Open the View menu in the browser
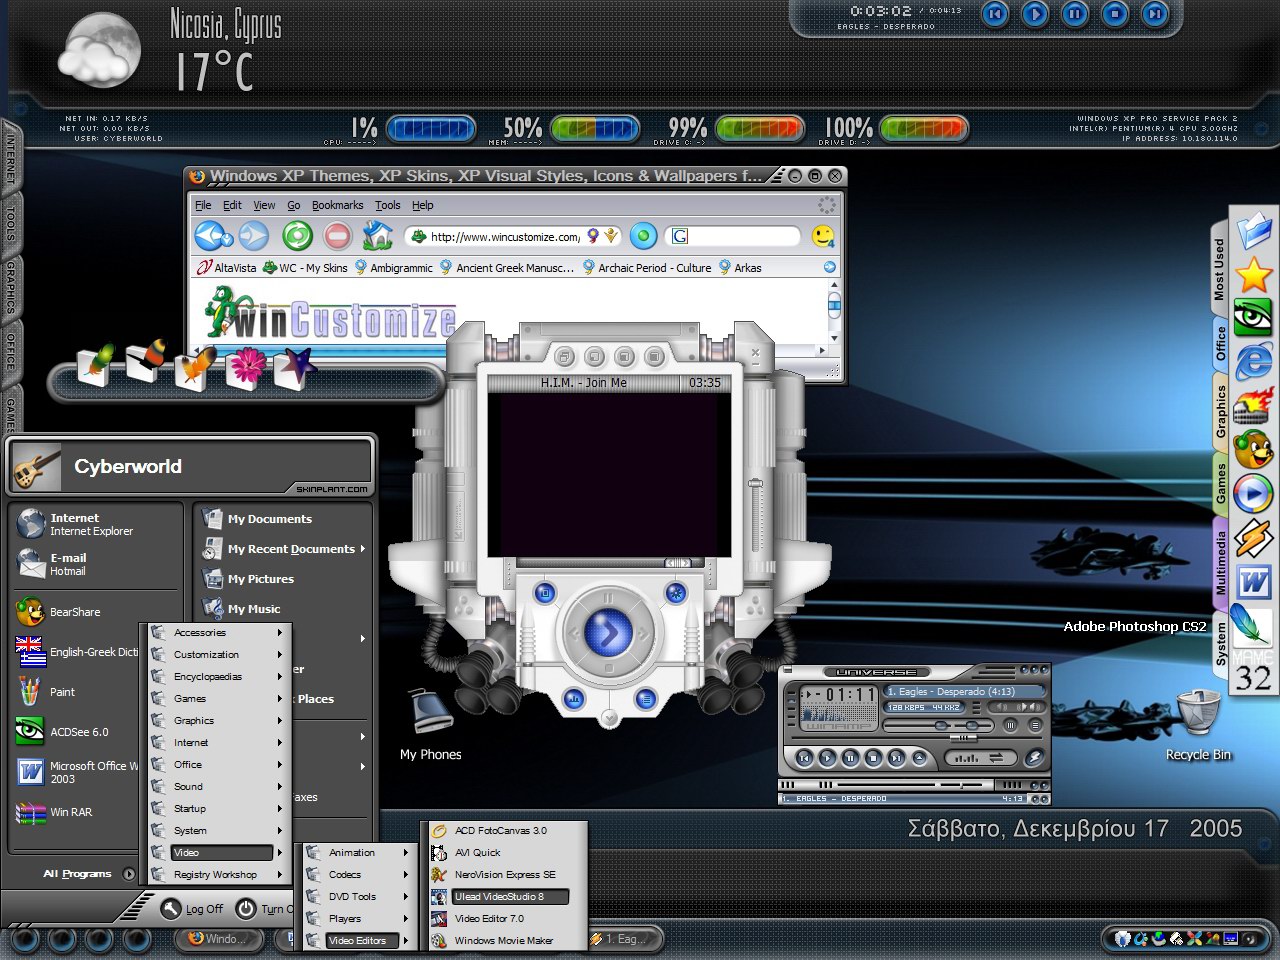 coord(264,205)
